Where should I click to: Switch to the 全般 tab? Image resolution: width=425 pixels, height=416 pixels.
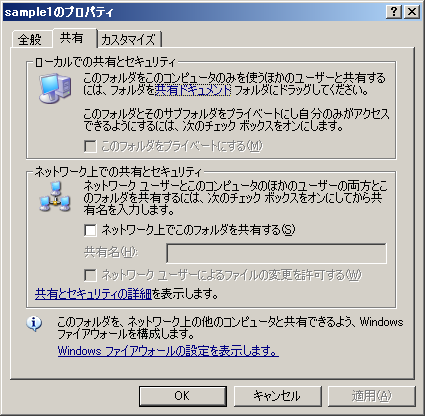31,40
